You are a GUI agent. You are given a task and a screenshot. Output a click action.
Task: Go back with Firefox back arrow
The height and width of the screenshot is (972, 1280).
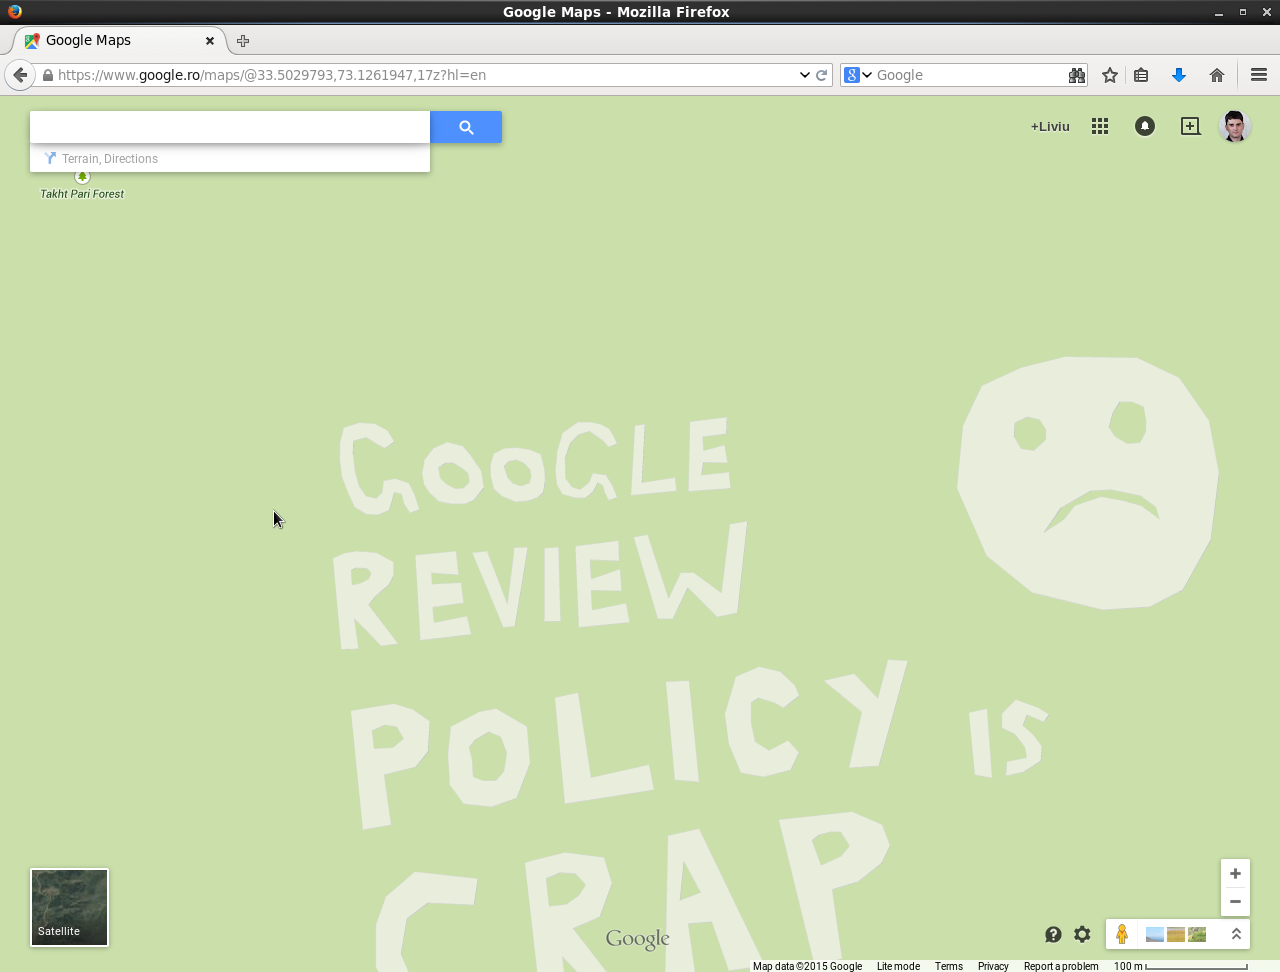coord(20,75)
